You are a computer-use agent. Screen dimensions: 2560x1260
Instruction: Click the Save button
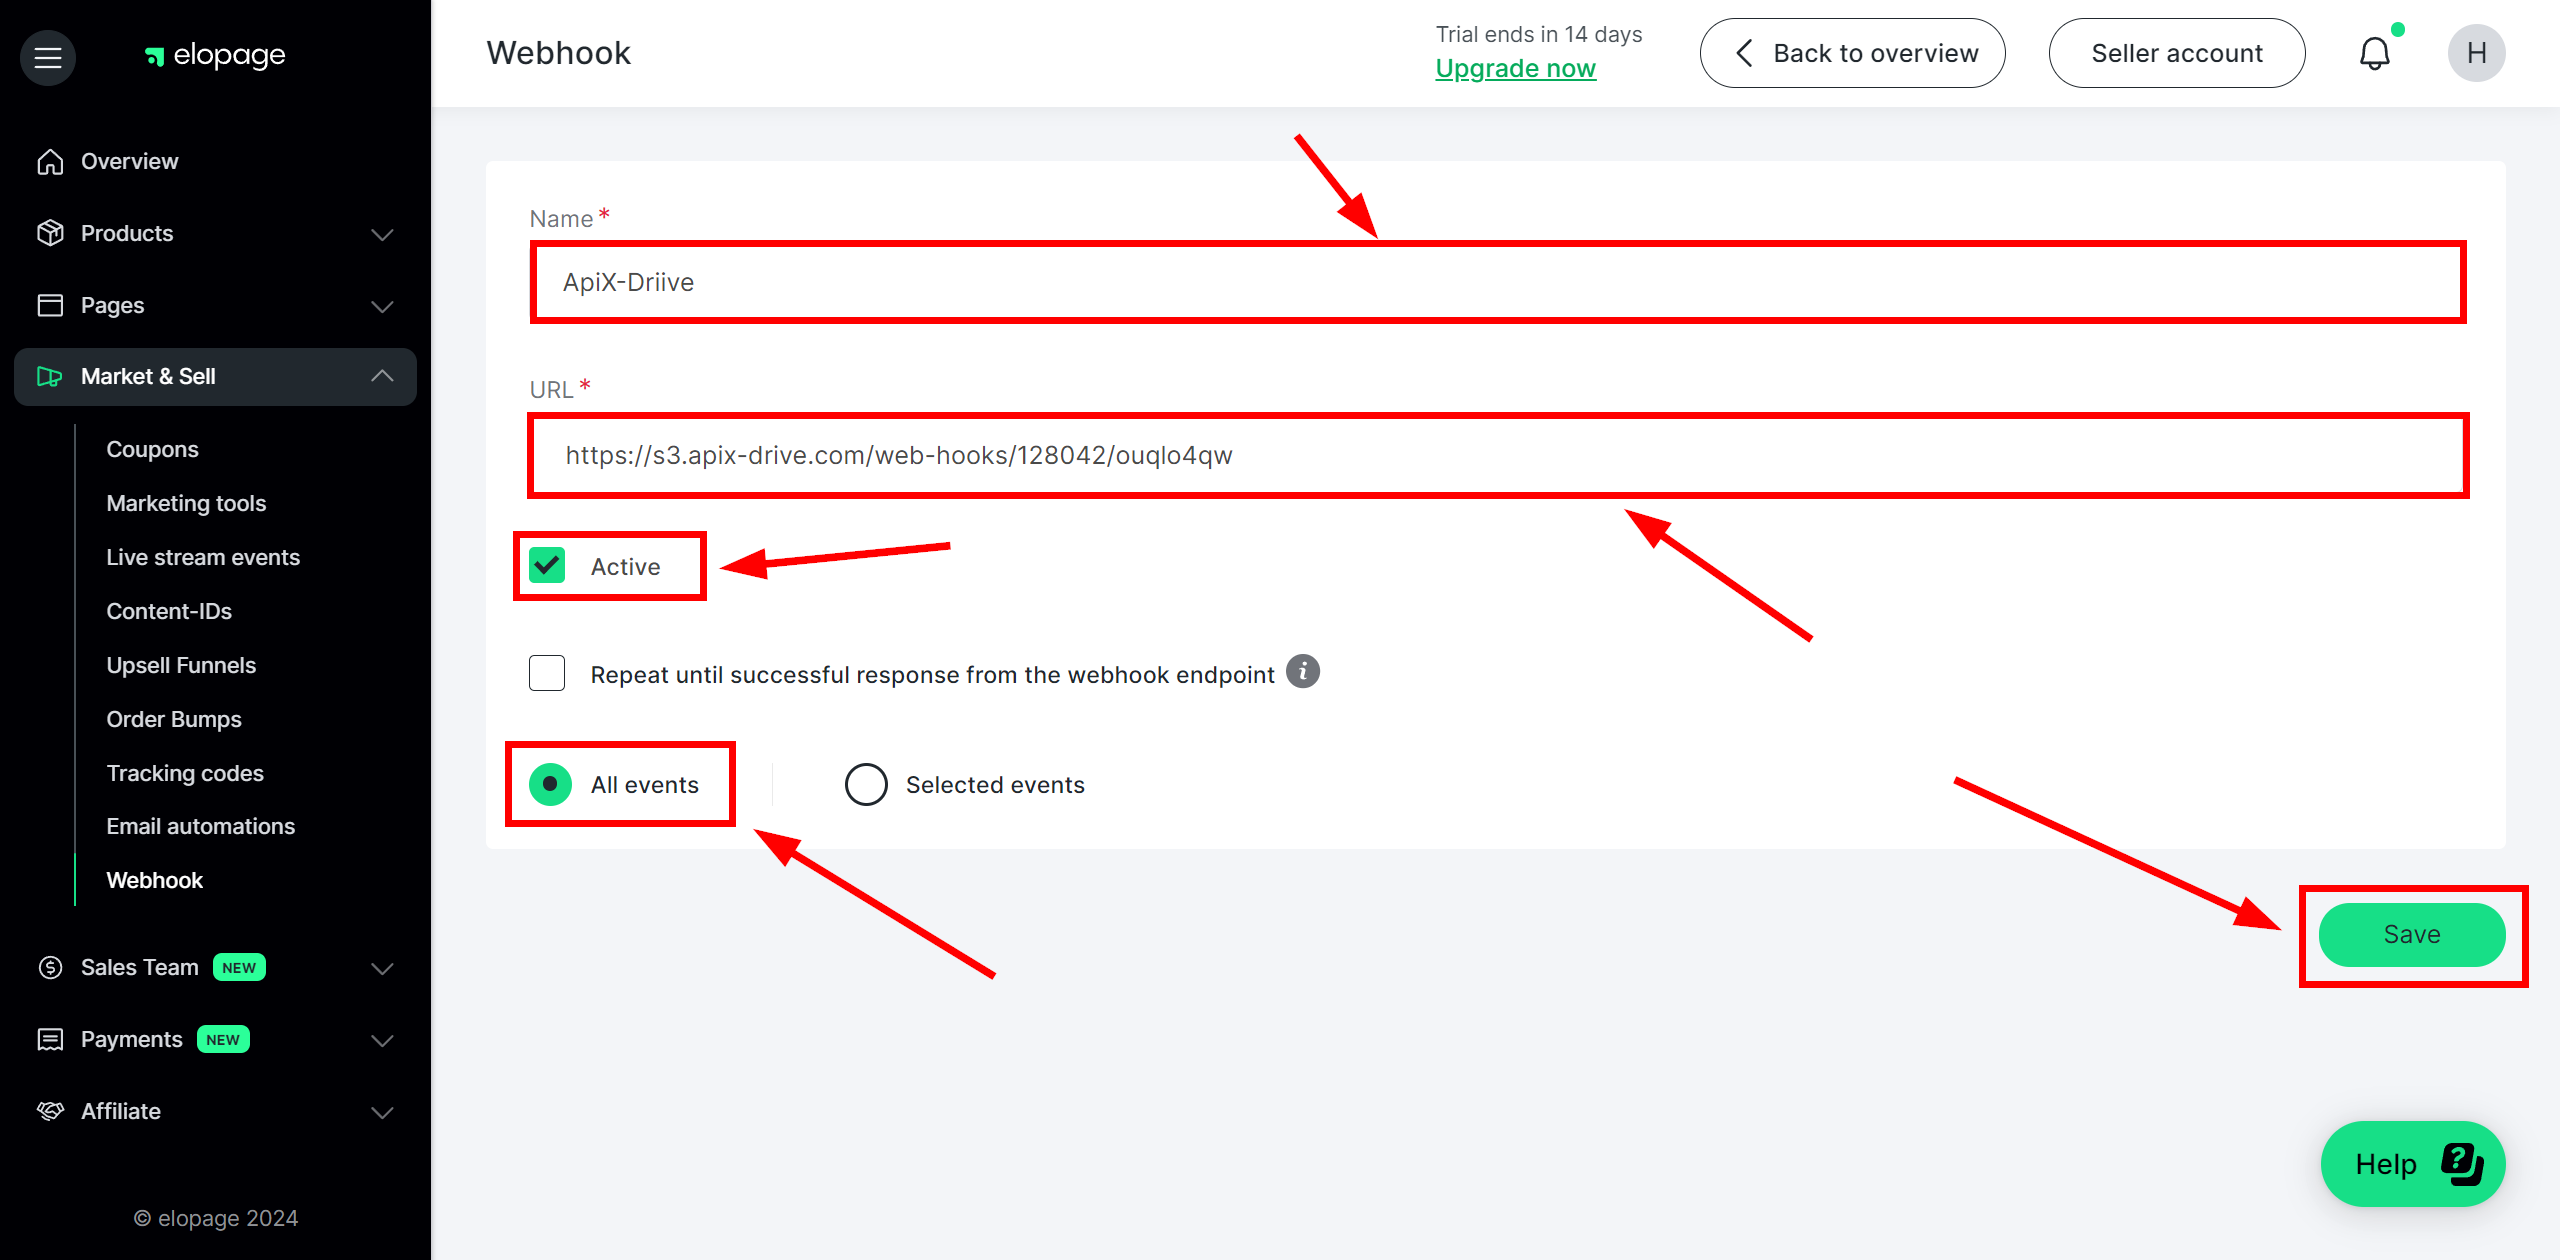2413,934
